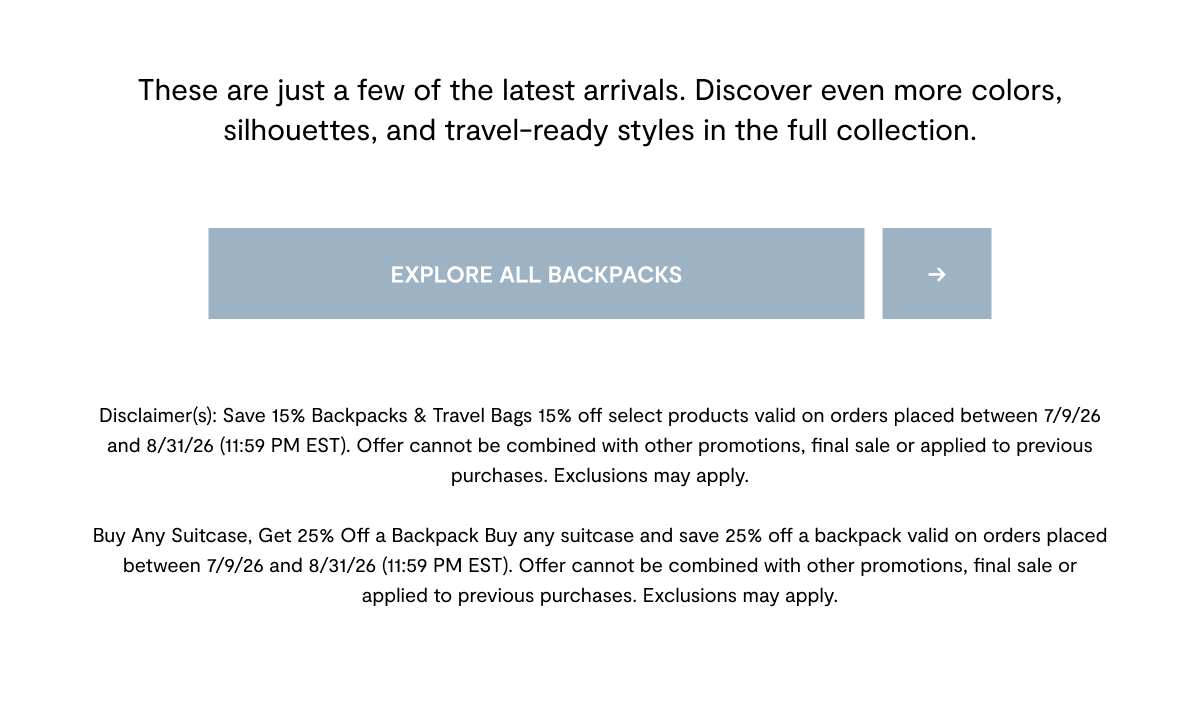Select the 'These are just a few' sentence
This screenshot has height=720, width=1200.
(x=412, y=90)
